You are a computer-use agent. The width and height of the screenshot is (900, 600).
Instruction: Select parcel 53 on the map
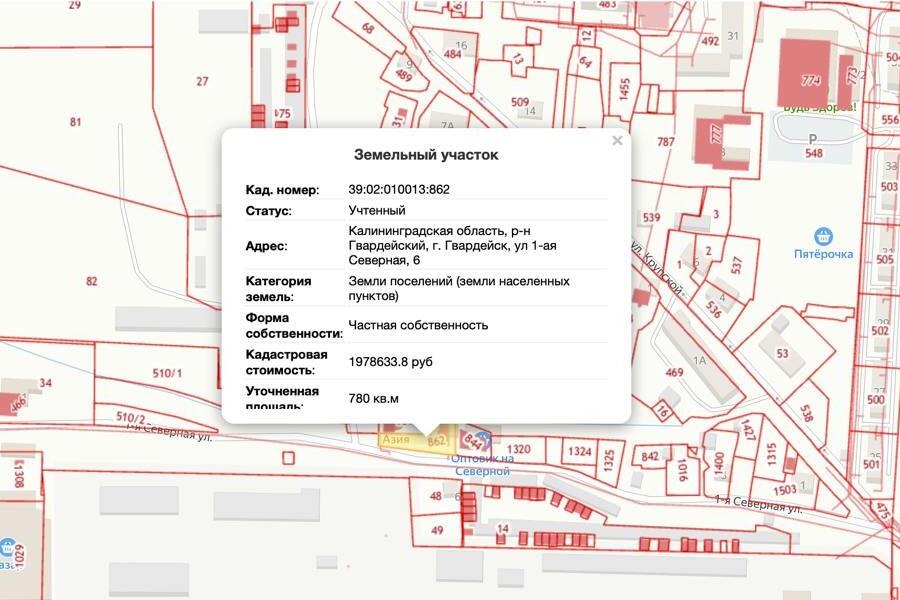coord(783,352)
